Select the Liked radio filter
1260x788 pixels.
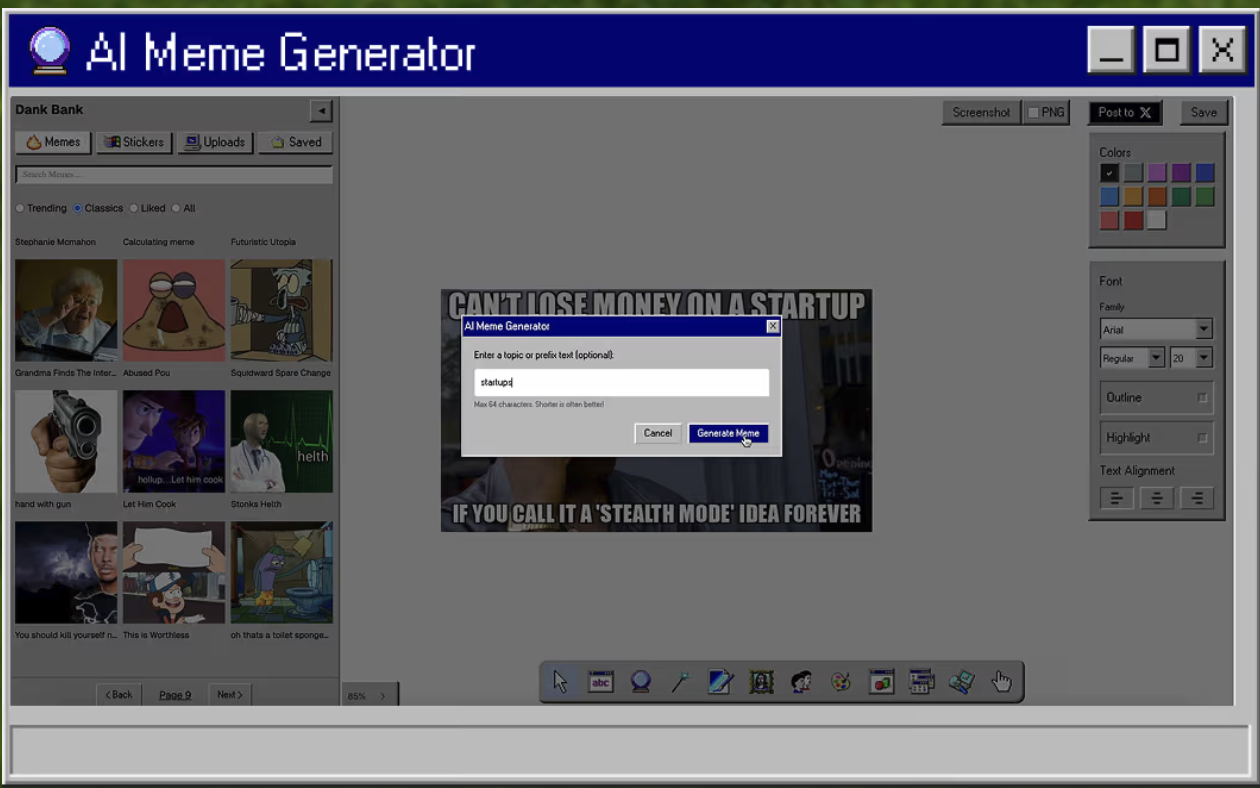point(147,208)
